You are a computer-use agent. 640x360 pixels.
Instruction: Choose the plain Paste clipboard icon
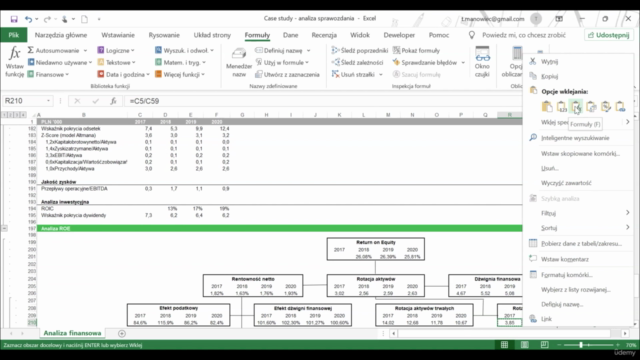547,107
